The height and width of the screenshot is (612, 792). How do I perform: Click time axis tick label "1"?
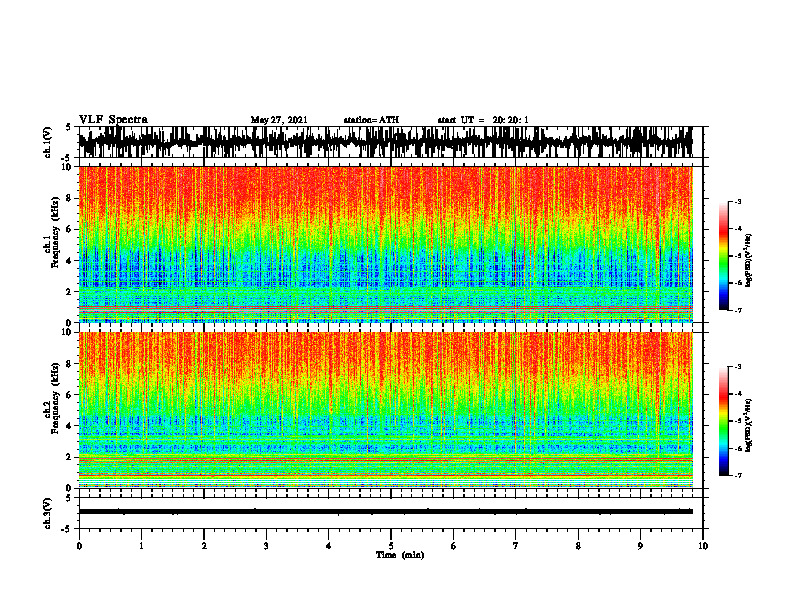(141, 546)
